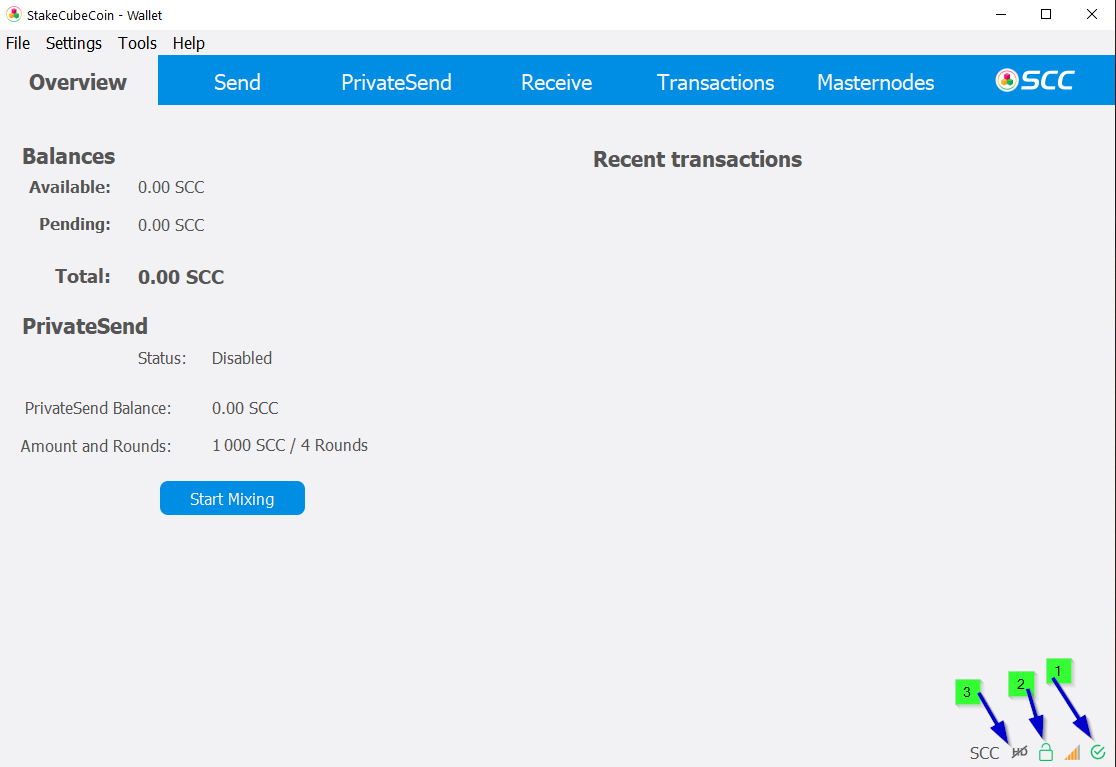Go to the PrivateSend tab
Image resolution: width=1116 pixels, height=767 pixels.
396,82
